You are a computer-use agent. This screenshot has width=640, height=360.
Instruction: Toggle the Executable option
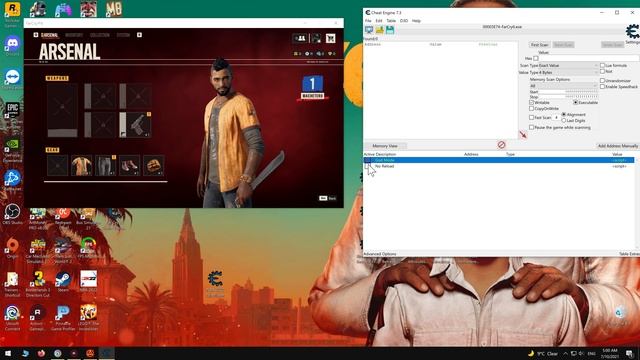576,102
